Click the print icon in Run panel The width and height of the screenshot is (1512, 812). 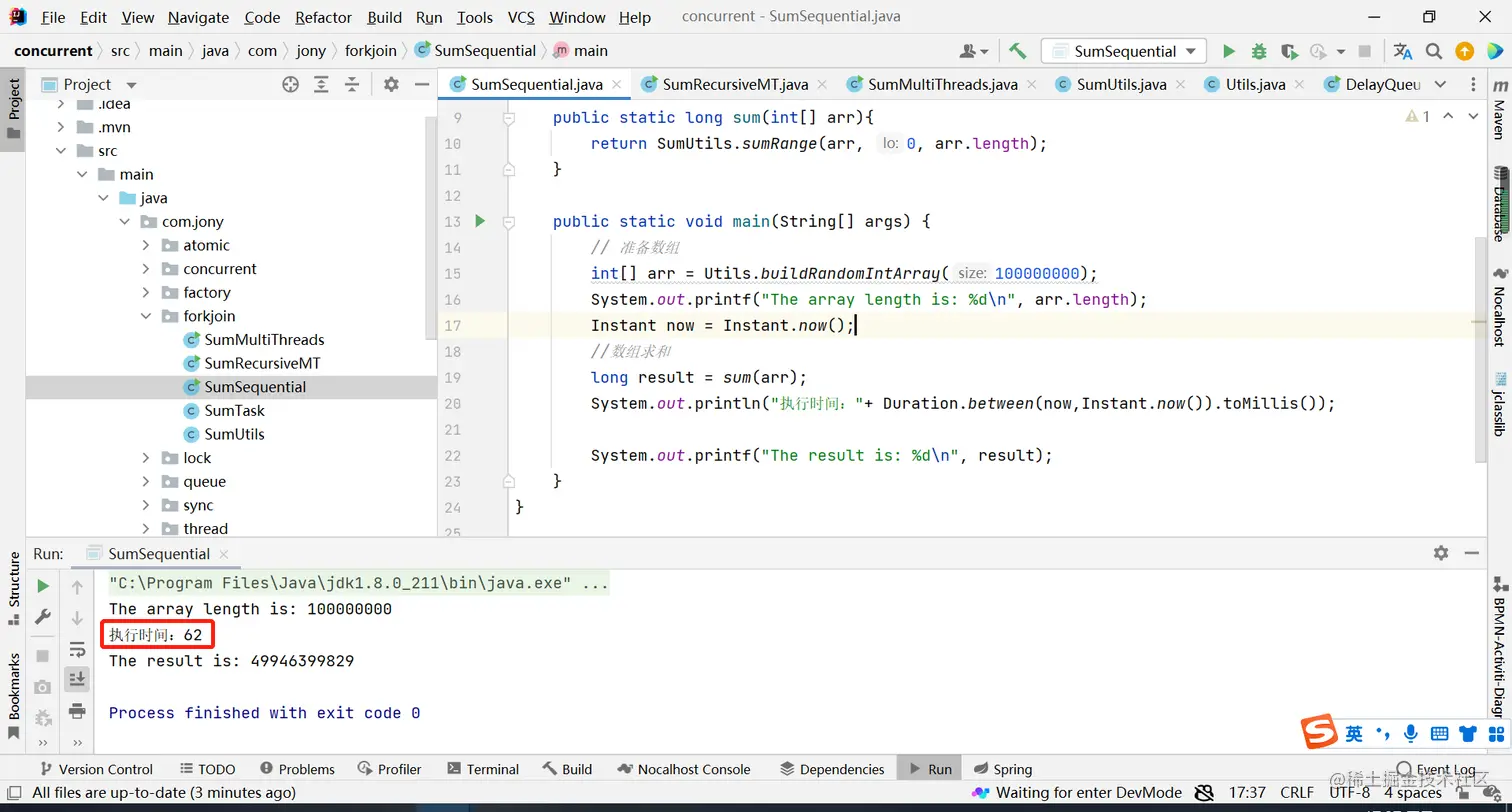[77, 711]
